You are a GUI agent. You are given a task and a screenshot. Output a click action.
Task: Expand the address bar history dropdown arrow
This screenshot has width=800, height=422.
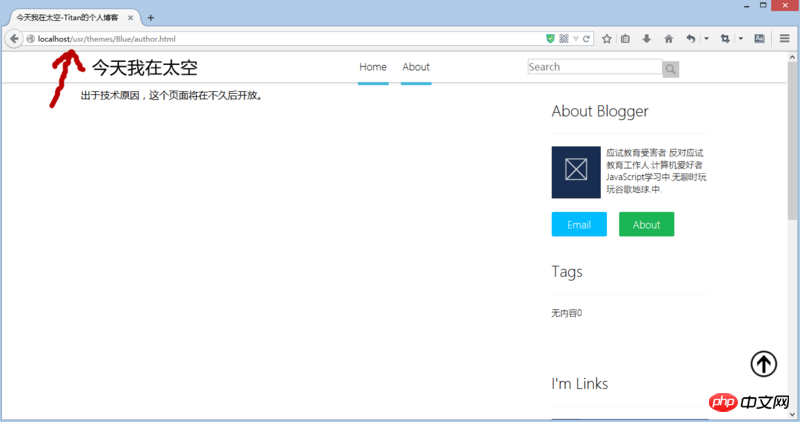click(x=576, y=39)
